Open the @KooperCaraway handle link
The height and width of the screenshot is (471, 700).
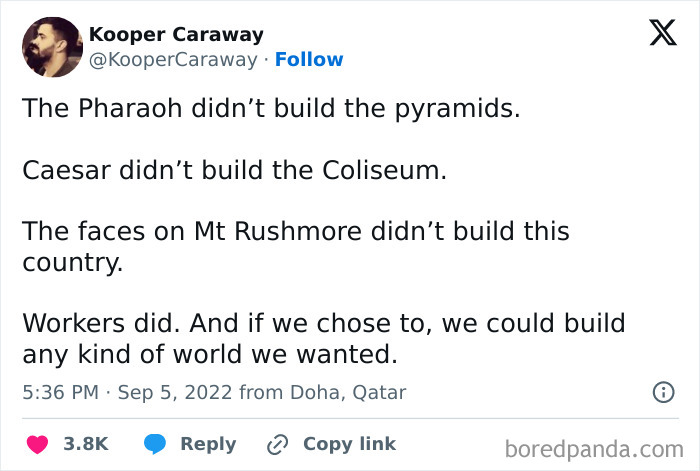pos(173,60)
